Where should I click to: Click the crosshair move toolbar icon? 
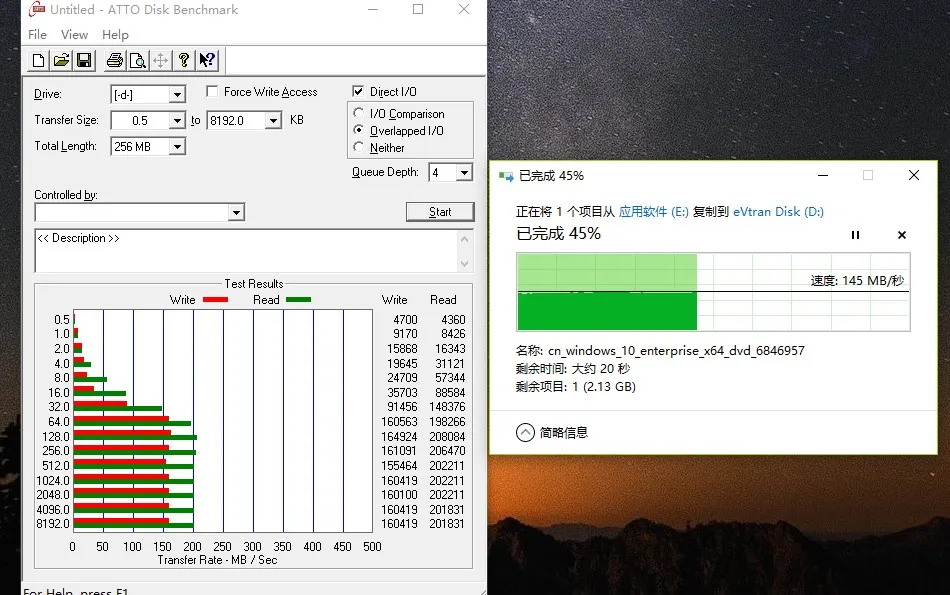(161, 60)
